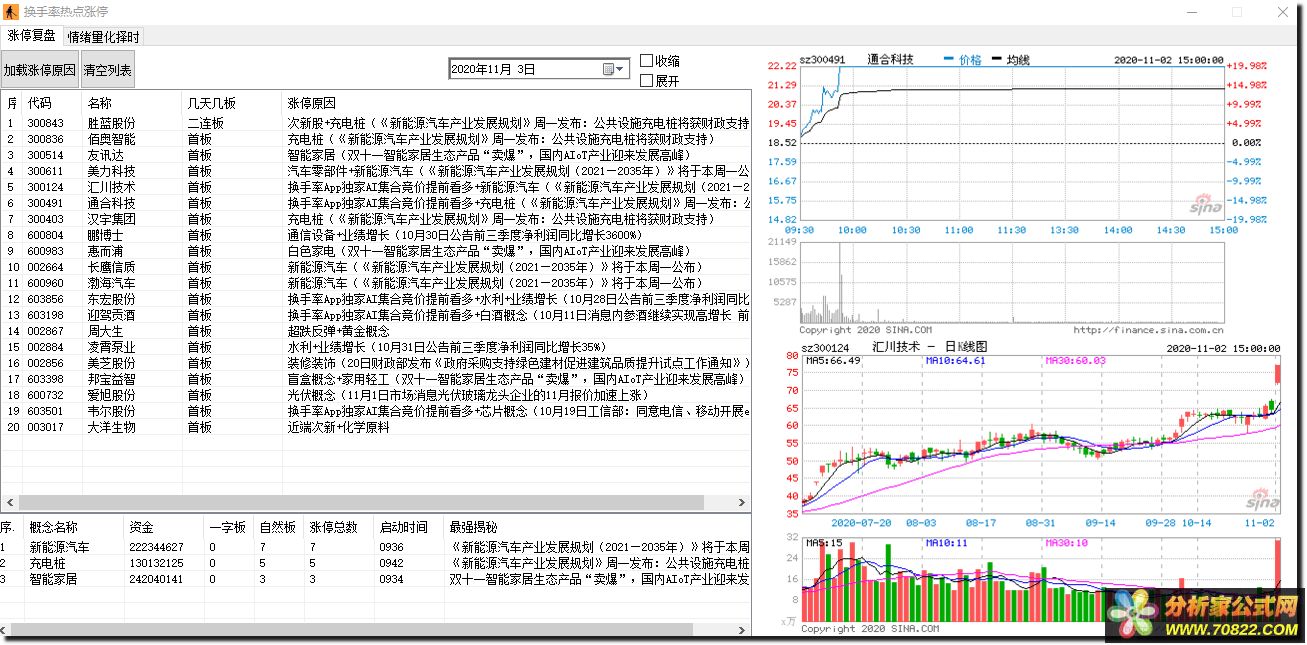Sort by 自然板 column header
Image resolution: width=1307 pixels, height=645 pixels.
click(280, 527)
